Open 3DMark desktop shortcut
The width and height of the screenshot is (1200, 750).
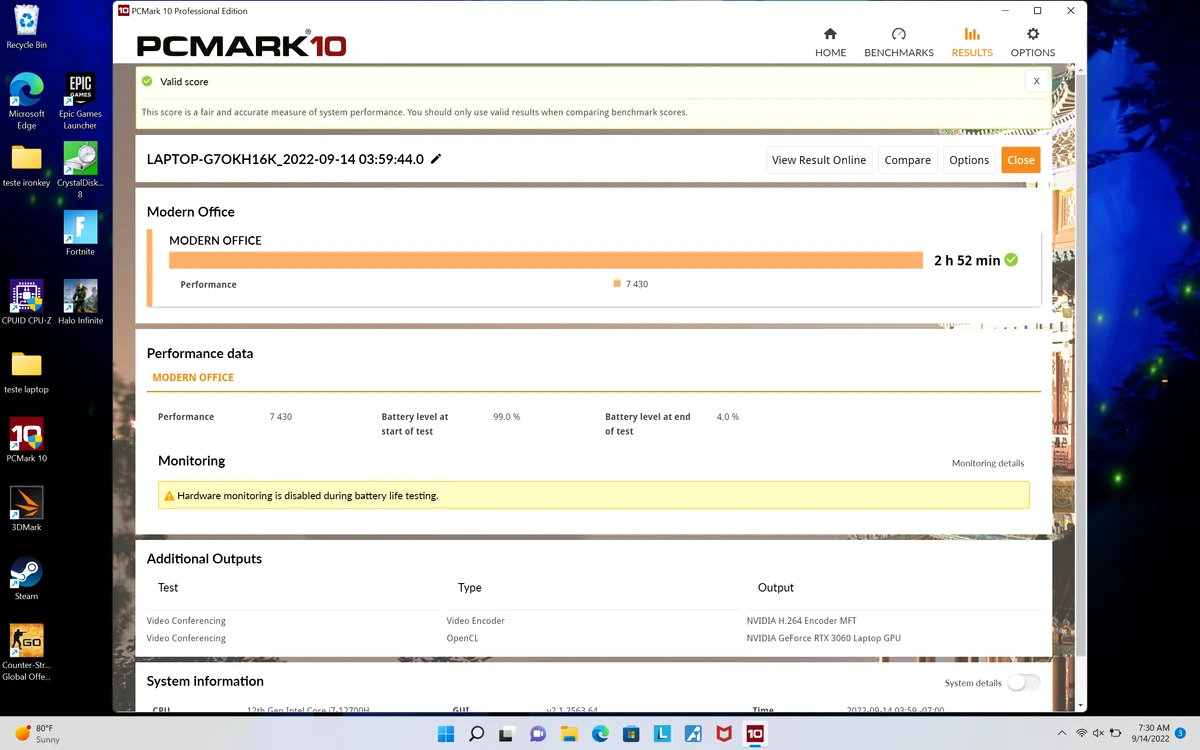click(27, 509)
